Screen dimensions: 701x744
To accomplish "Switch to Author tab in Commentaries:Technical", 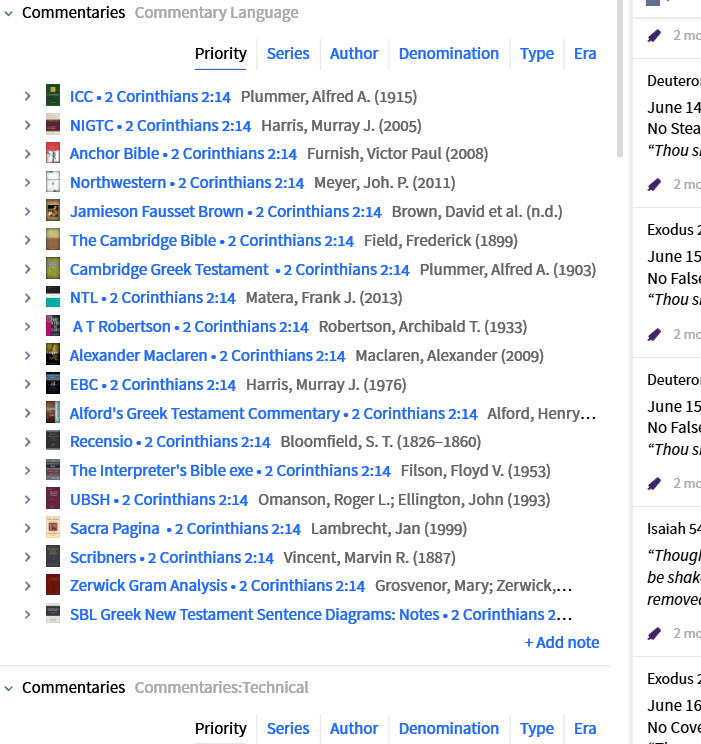I will (x=354, y=728).
